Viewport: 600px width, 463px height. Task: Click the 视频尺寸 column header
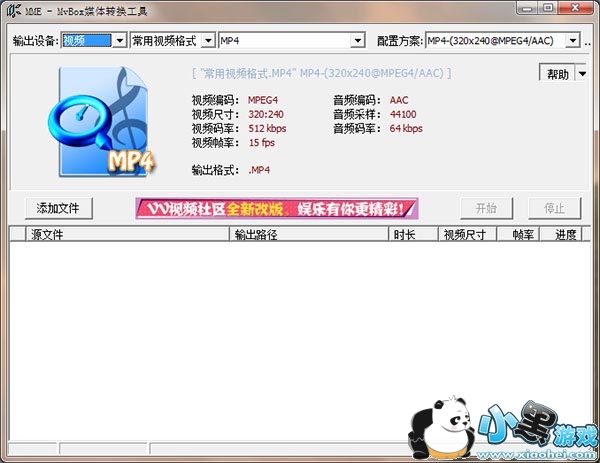(x=467, y=234)
